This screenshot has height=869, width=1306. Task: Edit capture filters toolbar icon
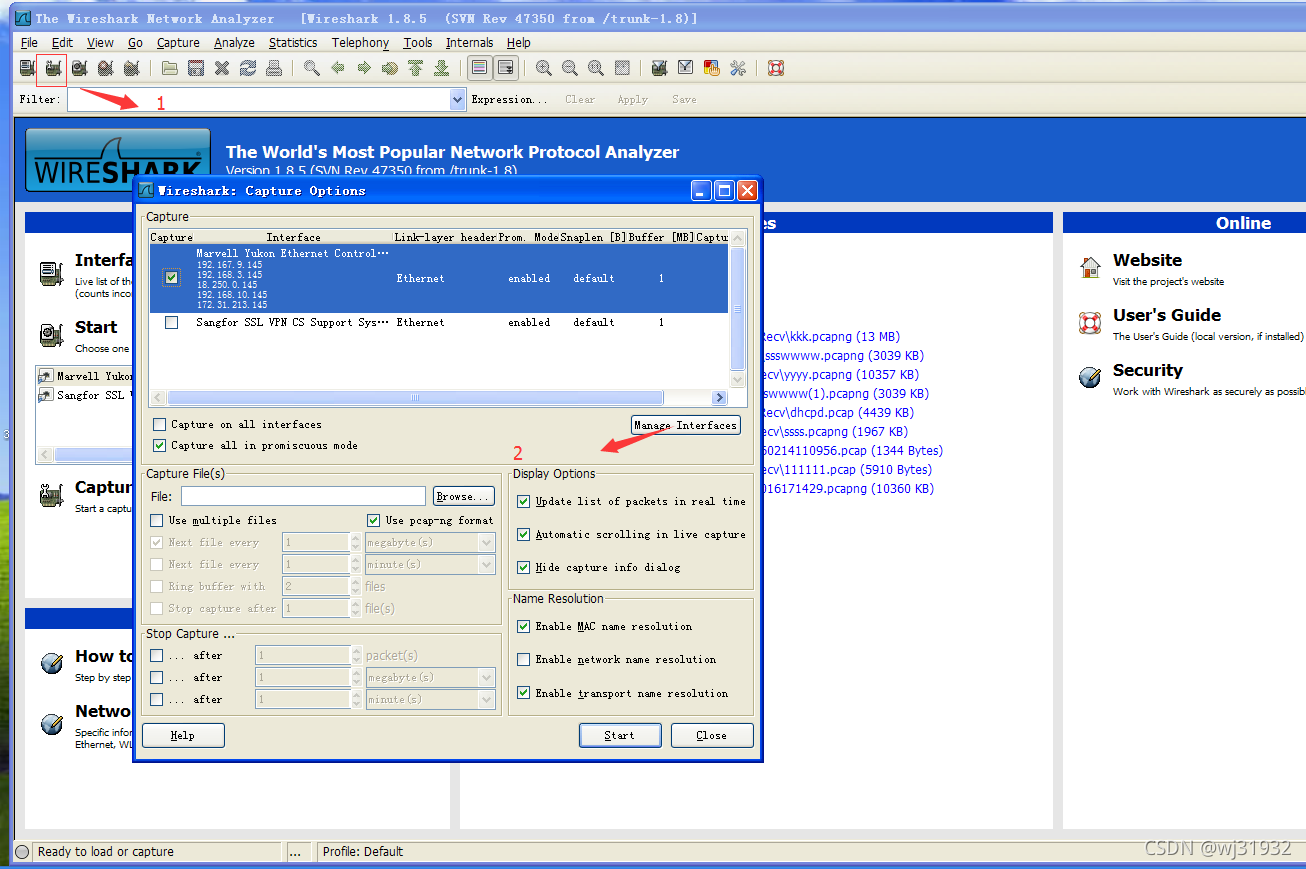[x=660, y=68]
